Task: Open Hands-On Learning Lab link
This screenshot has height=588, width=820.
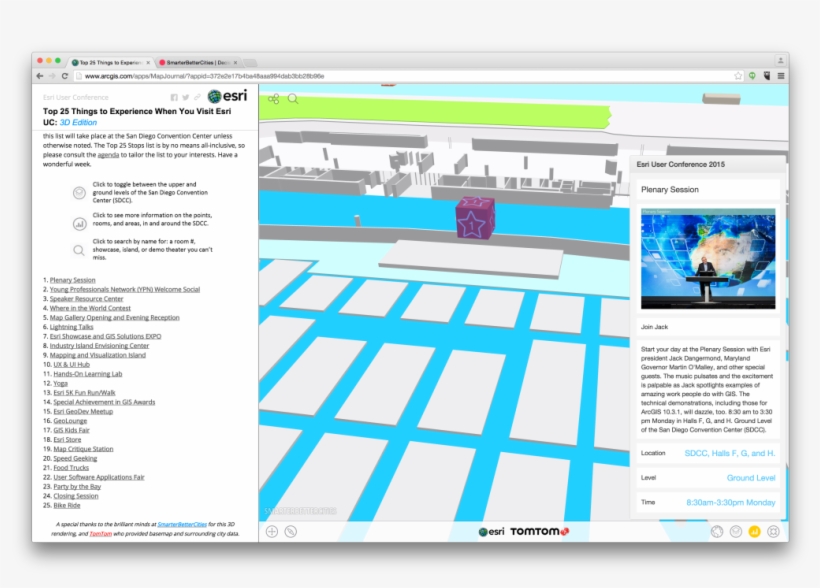Action: pyautogui.click(x=87, y=374)
